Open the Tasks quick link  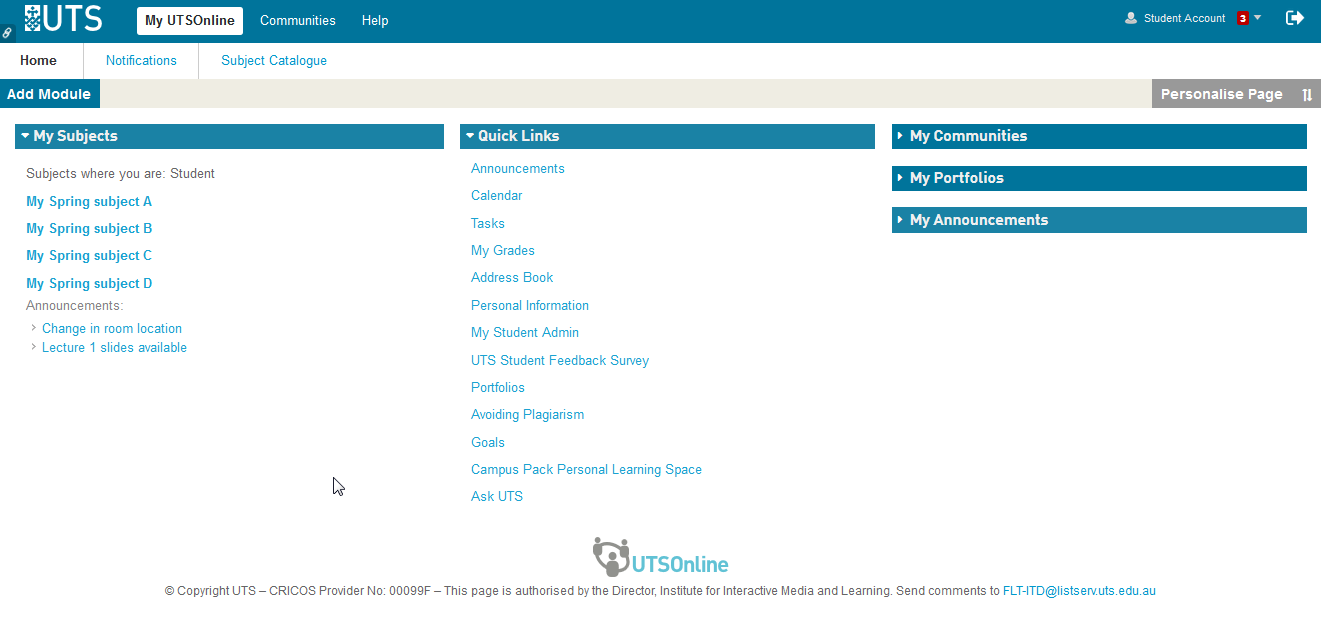tap(488, 223)
